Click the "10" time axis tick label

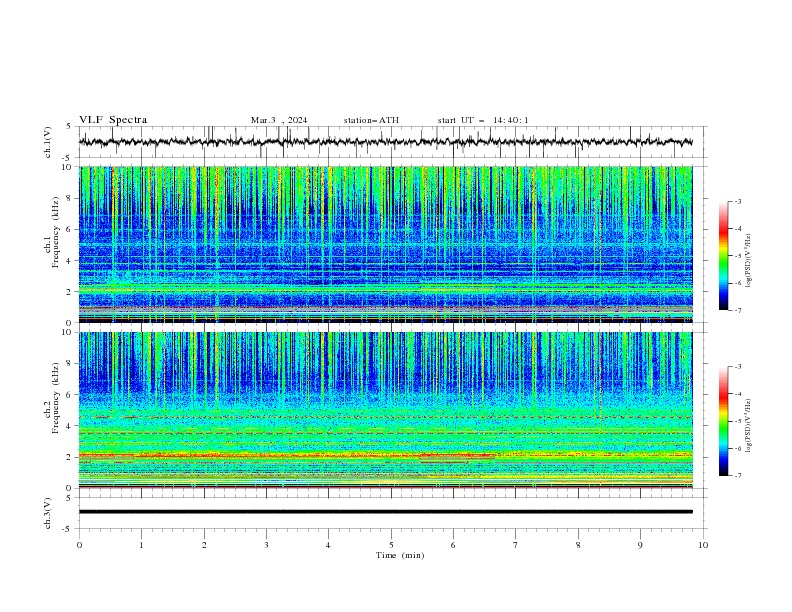pyautogui.click(x=703, y=545)
